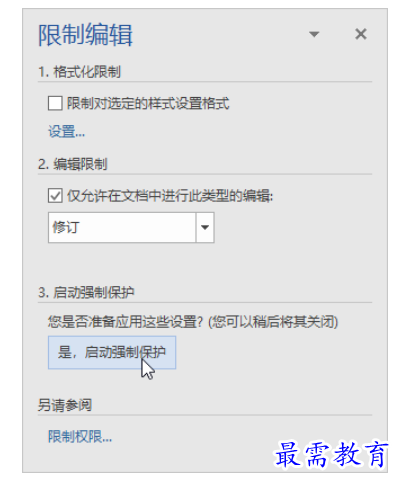Click the 最需教育 watermark logo
397x486 pixels.
point(331,454)
